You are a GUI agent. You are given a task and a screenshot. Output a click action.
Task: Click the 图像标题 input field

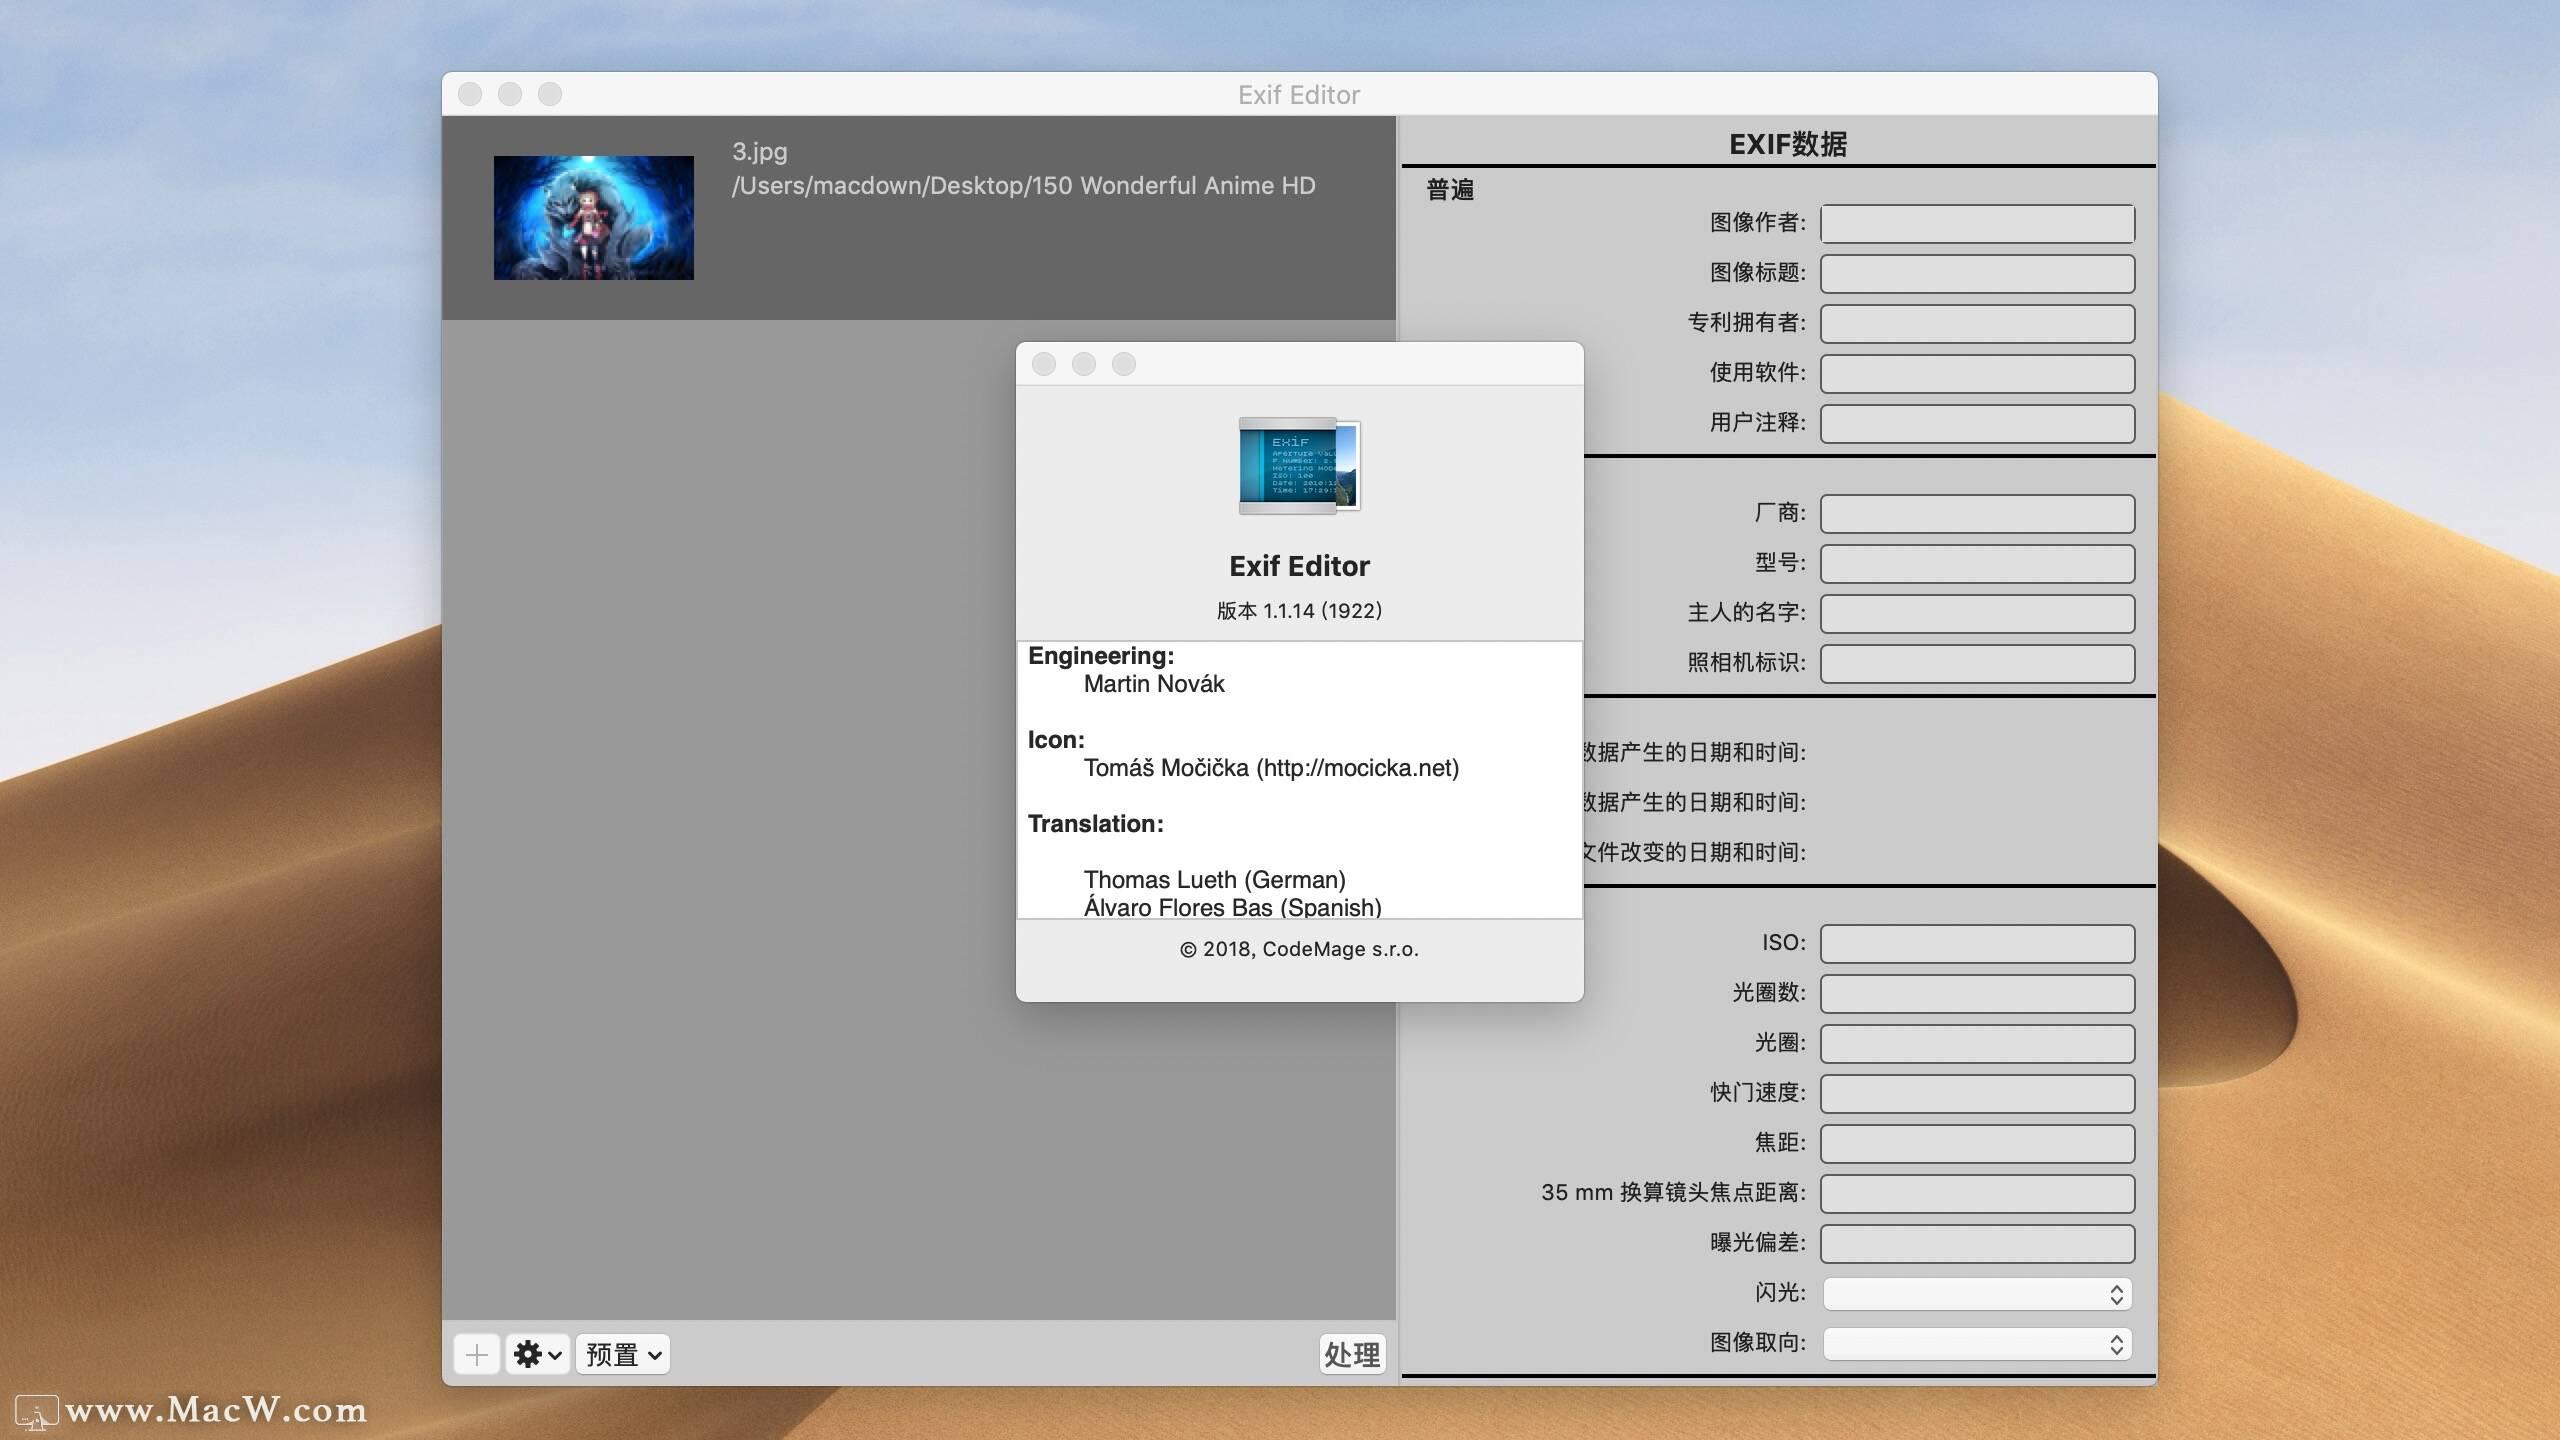pyautogui.click(x=1977, y=274)
